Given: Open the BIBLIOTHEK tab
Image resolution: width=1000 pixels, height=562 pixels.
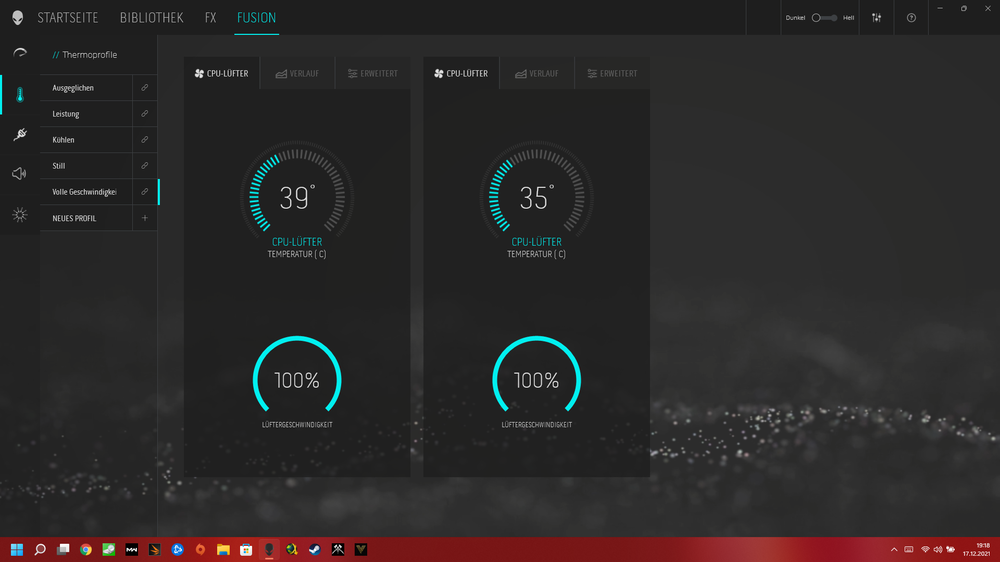Looking at the screenshot, I should pos(151,18).
